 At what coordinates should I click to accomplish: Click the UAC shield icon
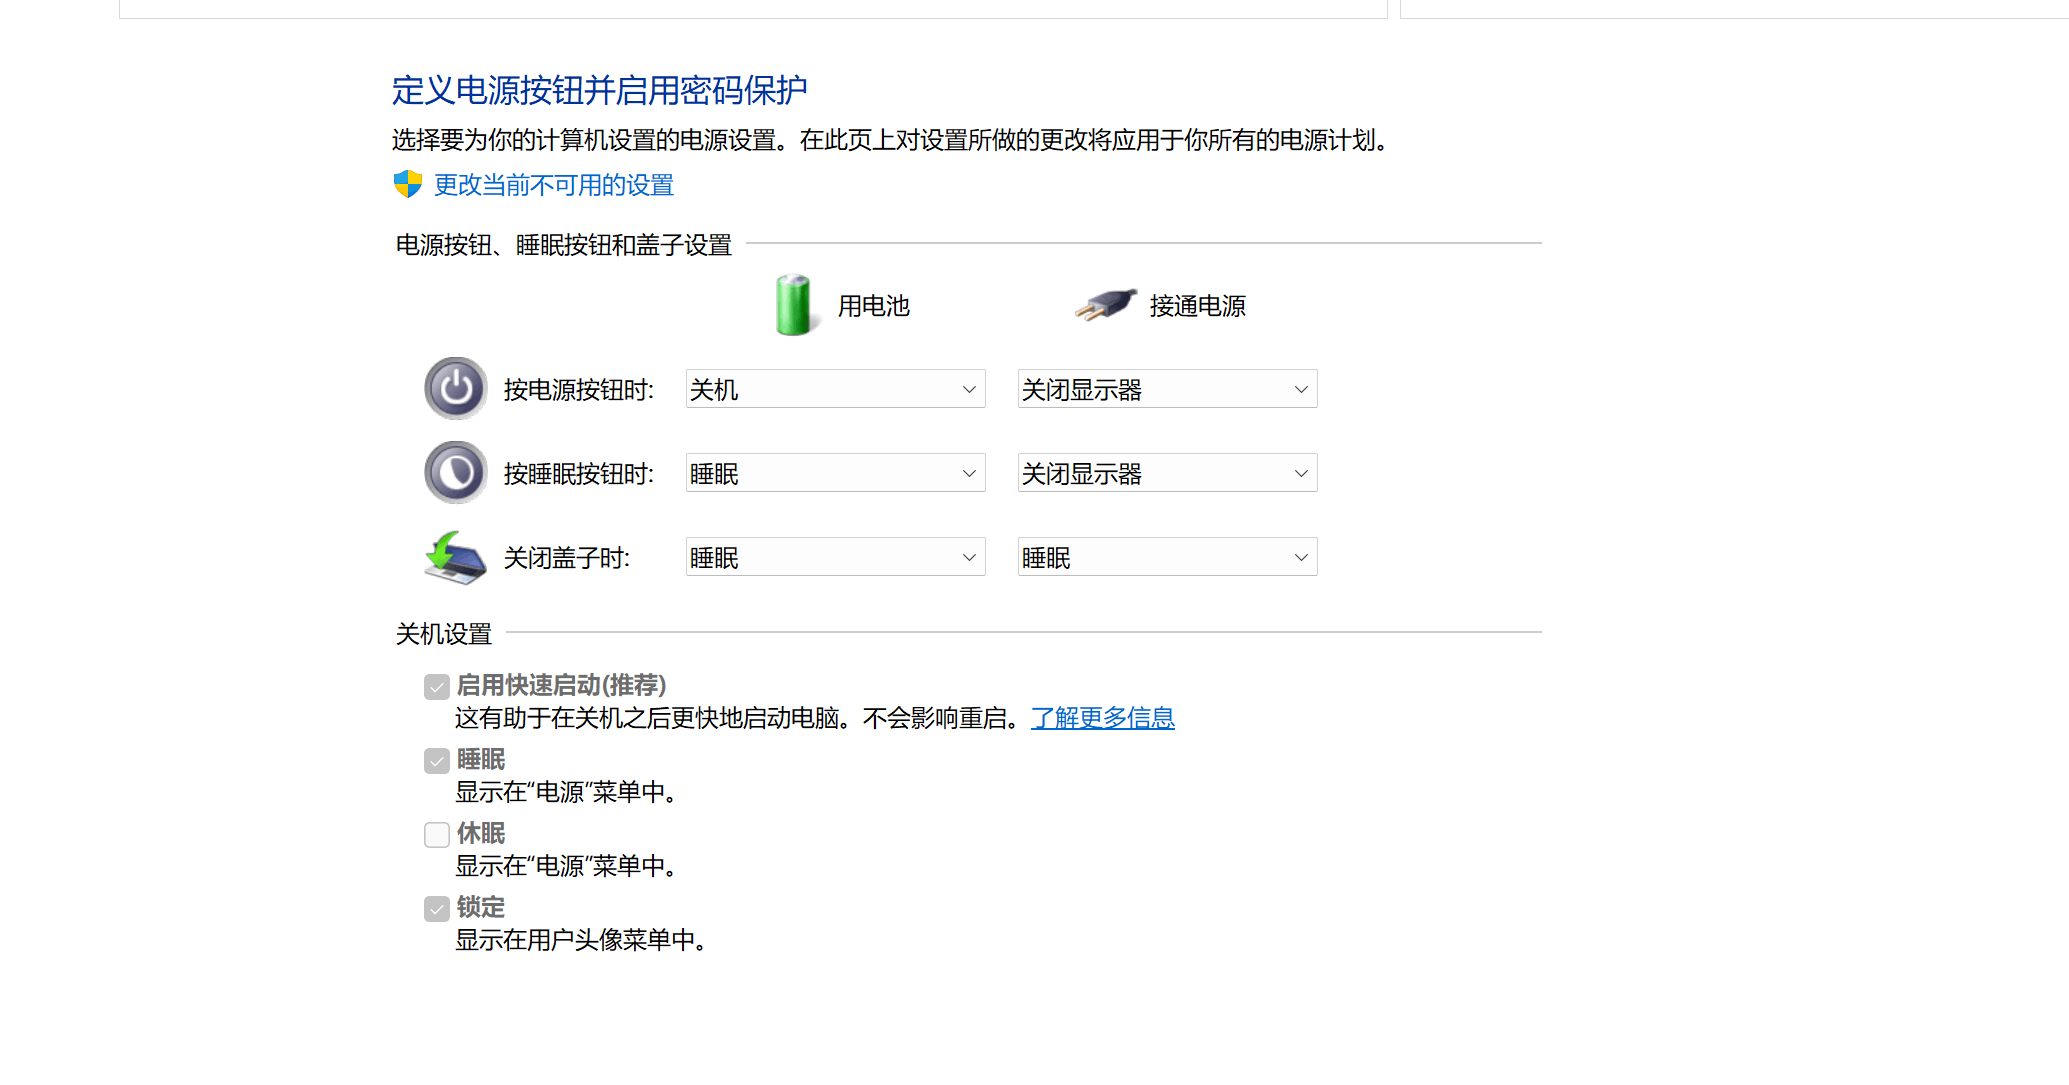(408, 184)
